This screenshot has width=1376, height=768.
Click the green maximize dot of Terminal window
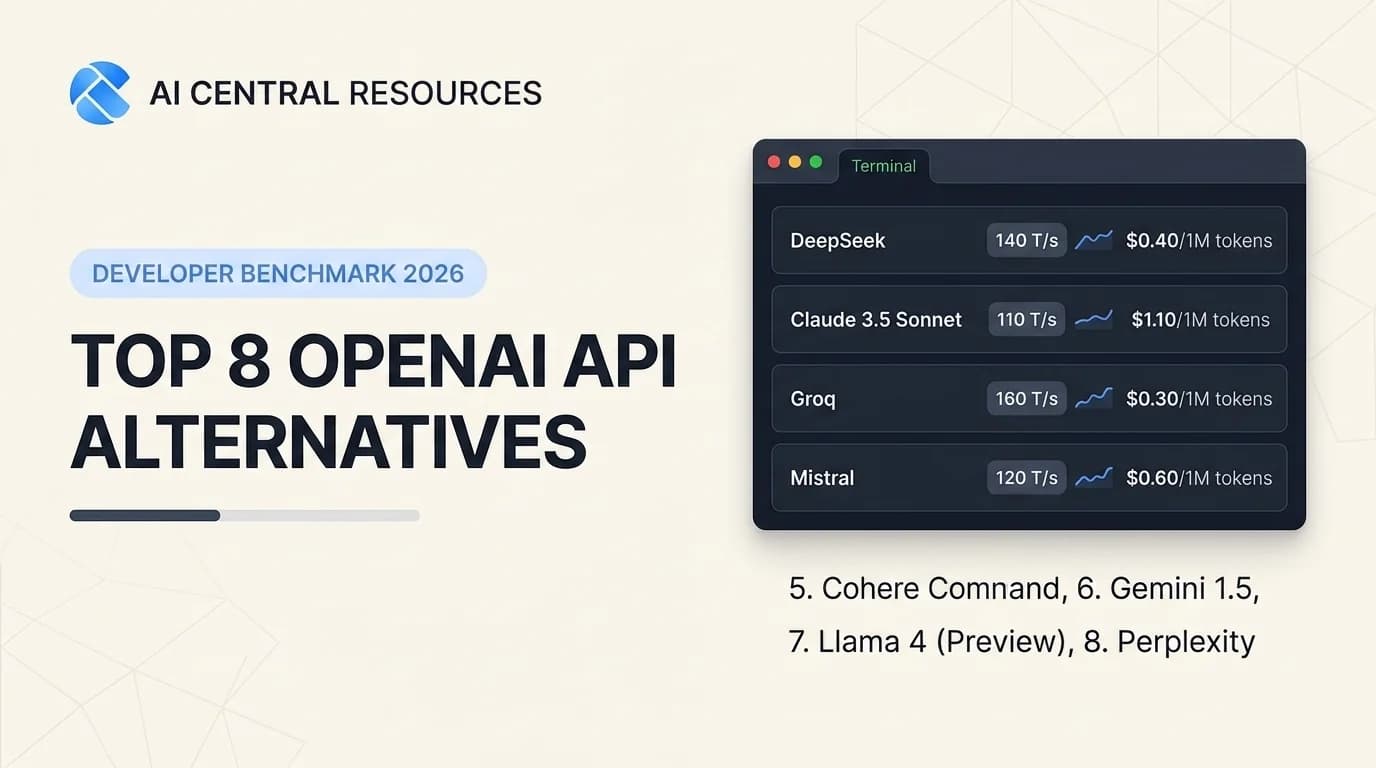click(x=816, y=162)
